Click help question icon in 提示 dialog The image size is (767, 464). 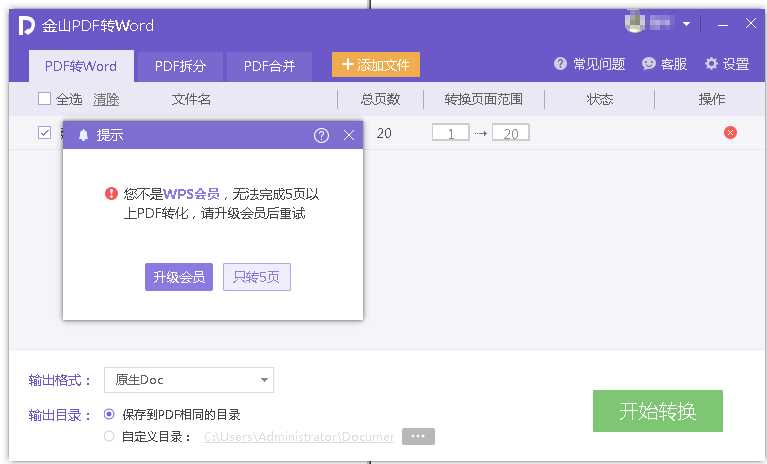(x=321, y=135)
